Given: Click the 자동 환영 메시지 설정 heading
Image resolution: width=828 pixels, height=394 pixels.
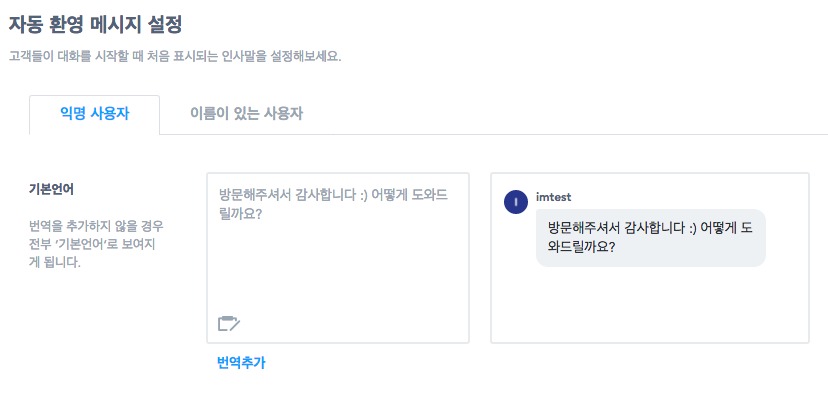Looking at the screenshot, I should click(96, 25).
